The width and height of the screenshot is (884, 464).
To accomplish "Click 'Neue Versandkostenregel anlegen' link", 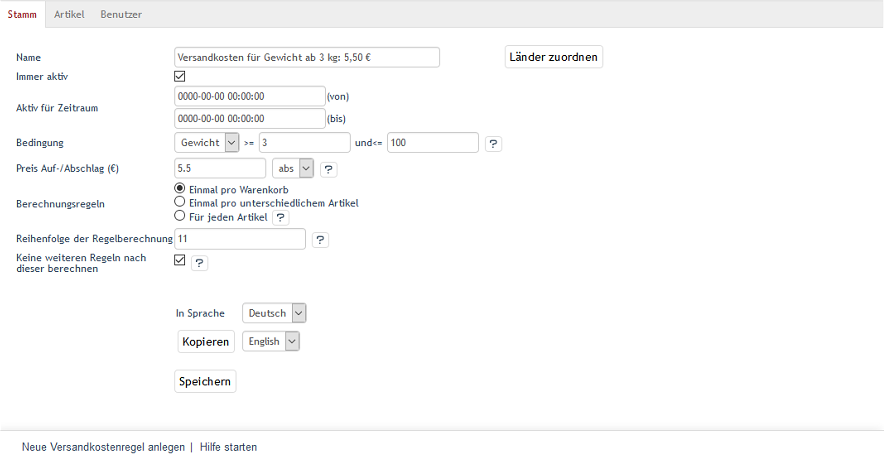I will pyautogui.click(x=103, y=447).
